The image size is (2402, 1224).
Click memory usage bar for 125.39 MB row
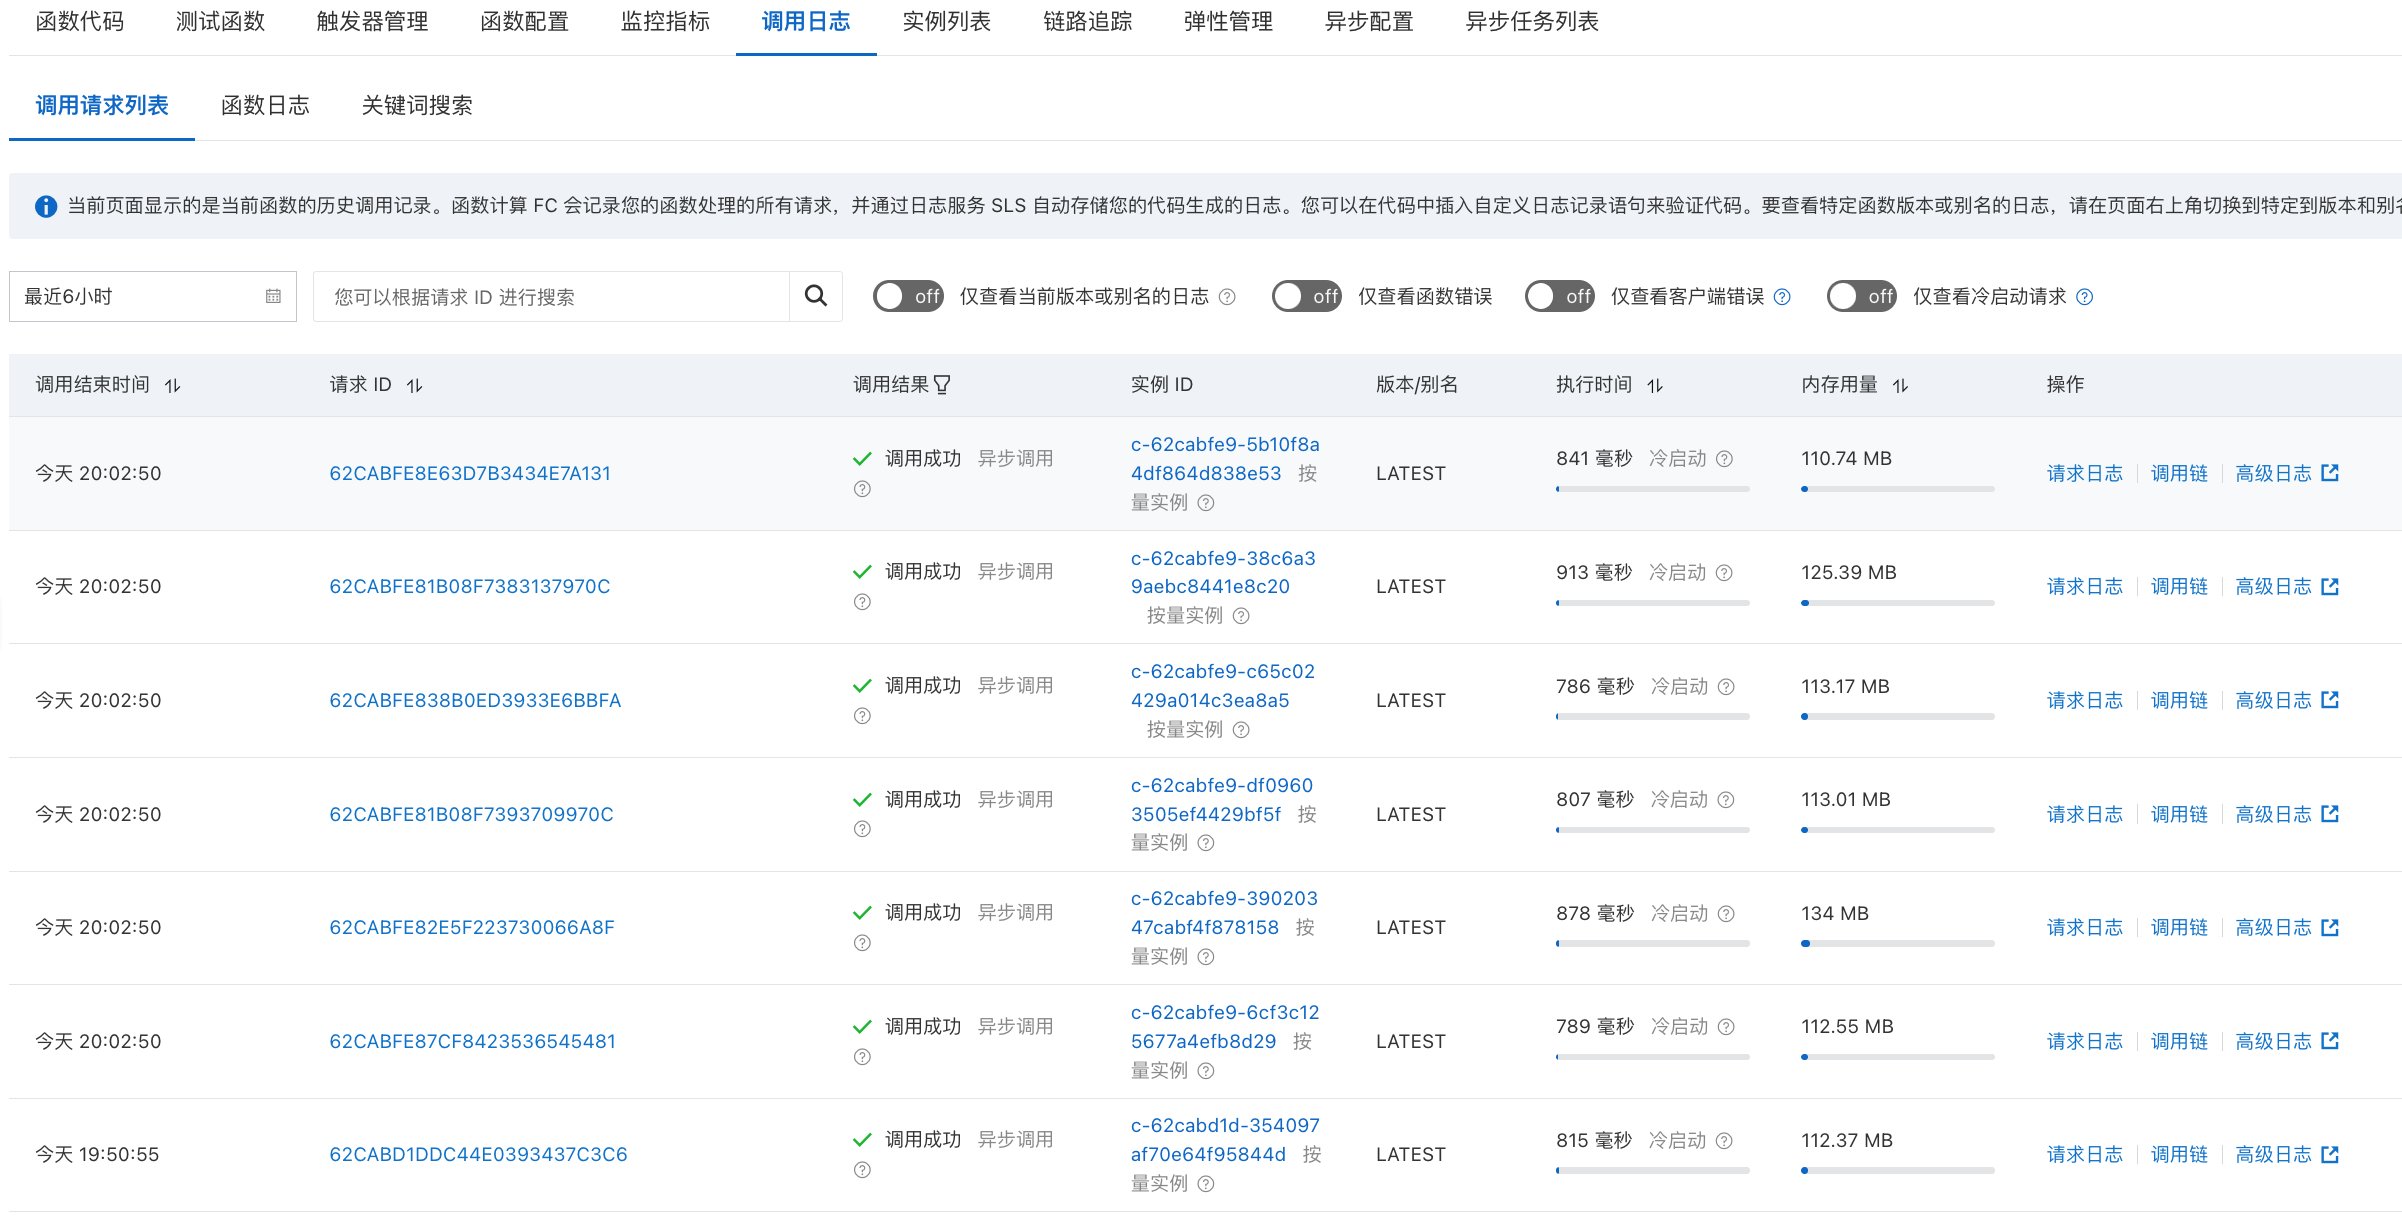(1898, 603)
